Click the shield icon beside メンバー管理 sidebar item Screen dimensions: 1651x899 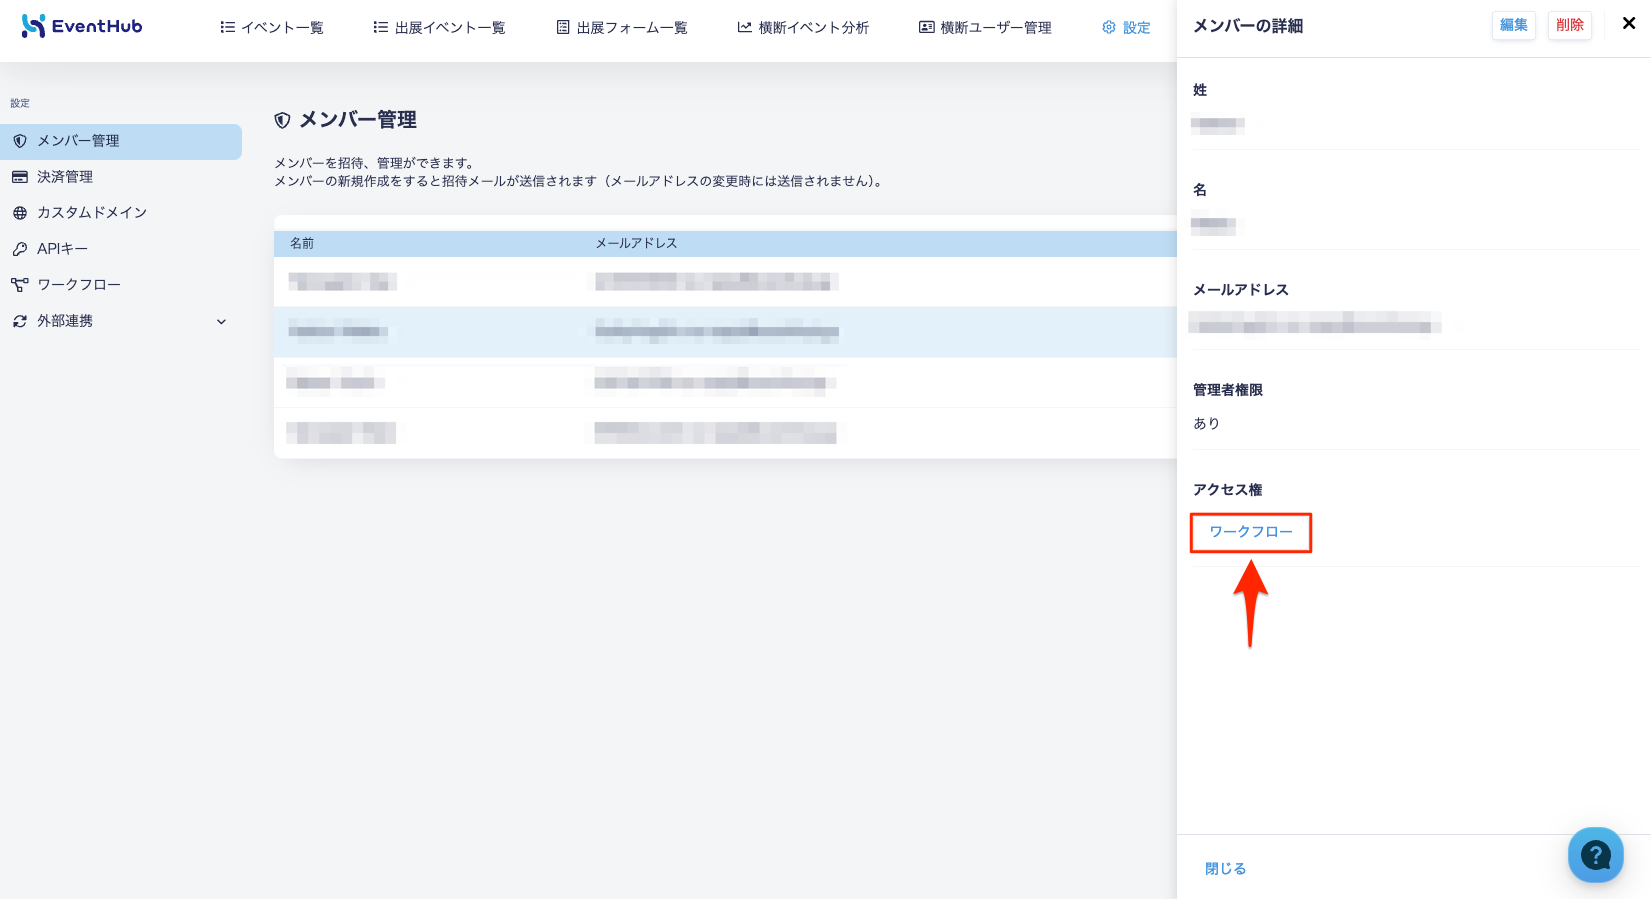tap(20, 141)
